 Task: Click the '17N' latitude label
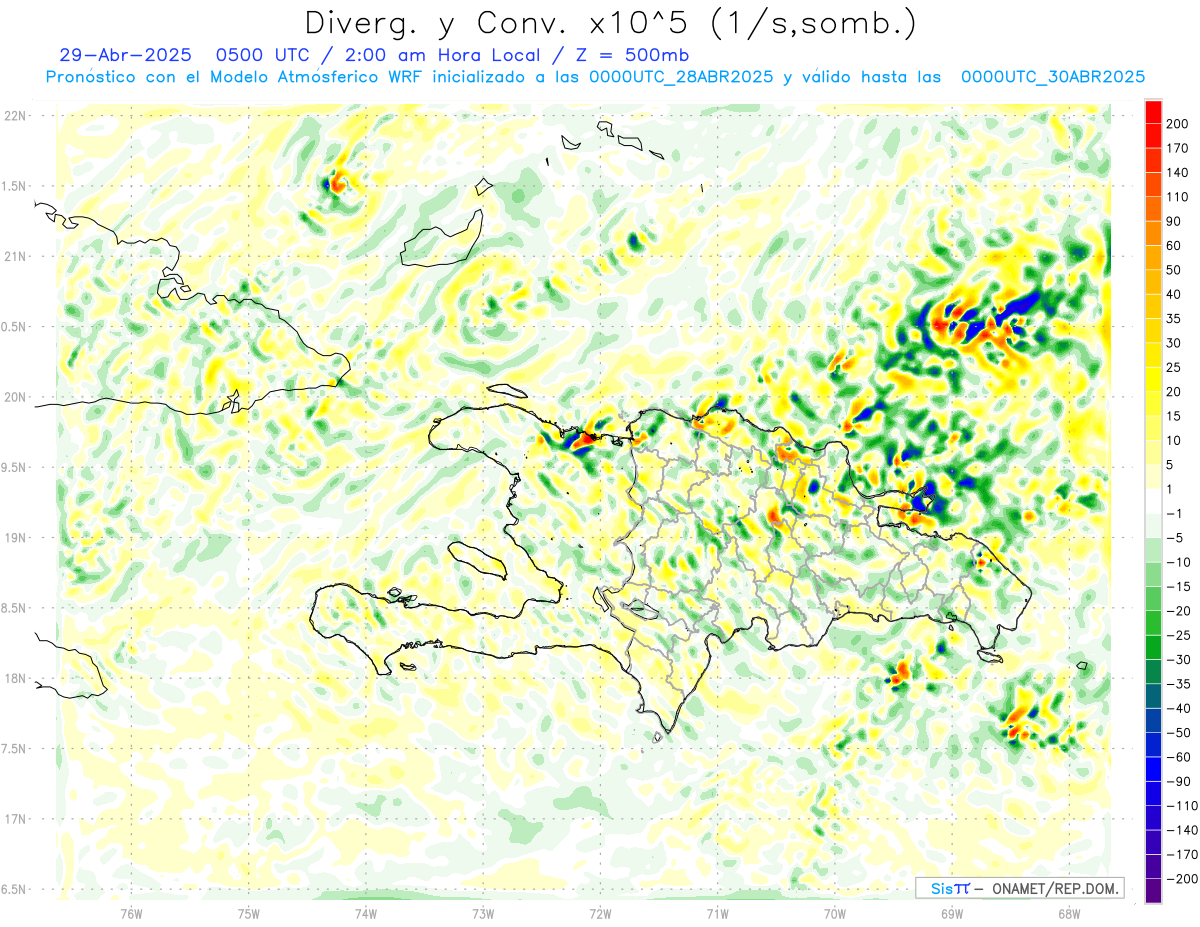pos(15,819)
